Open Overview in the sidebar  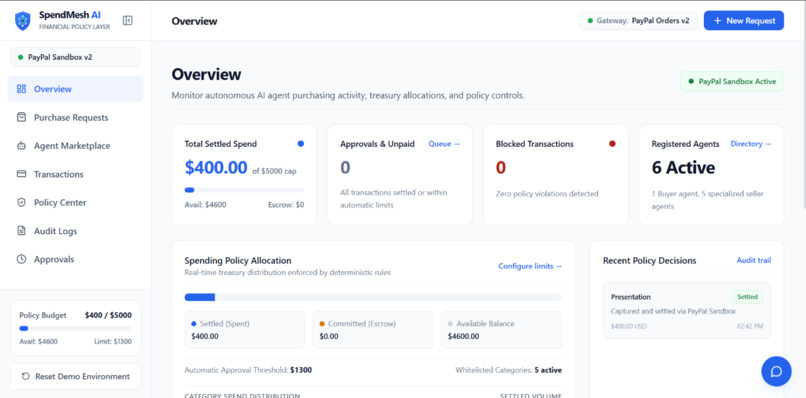point(75,89)
